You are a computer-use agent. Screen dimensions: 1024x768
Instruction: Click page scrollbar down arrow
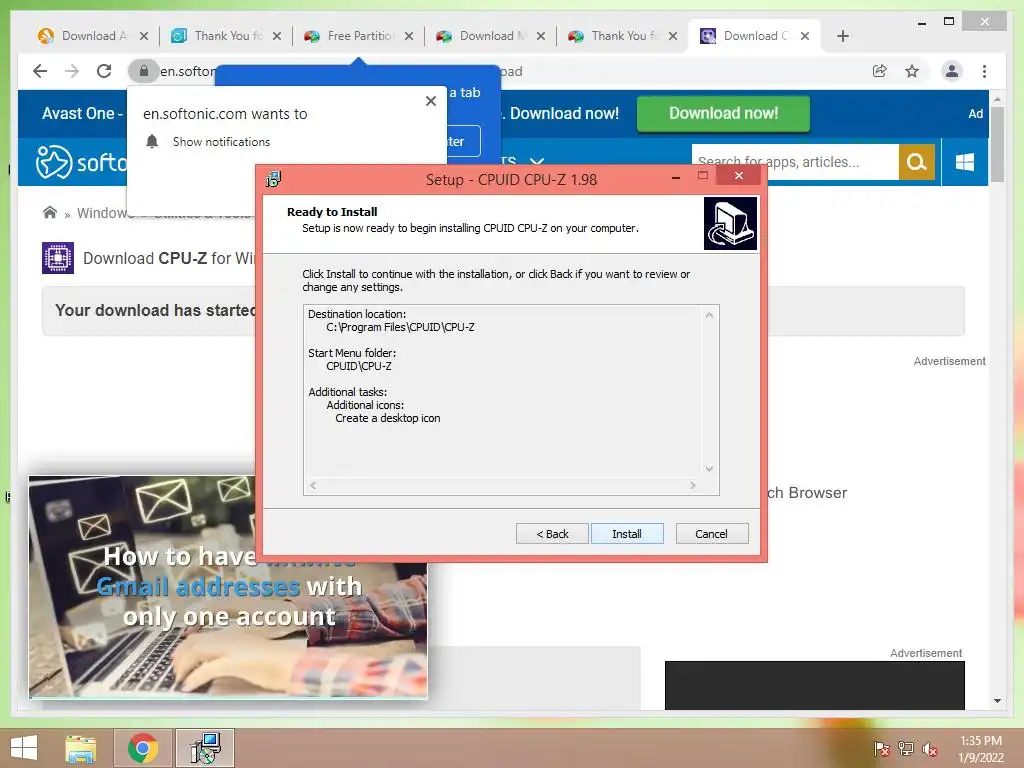click(x=997, y=701)
